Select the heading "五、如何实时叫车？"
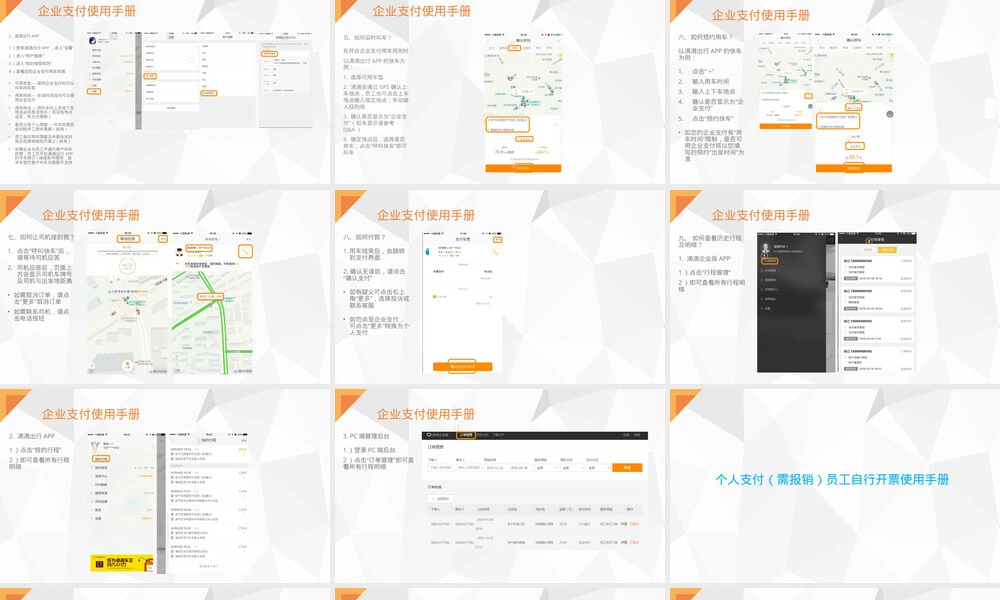Image resolution: width=1000 pixels, height=600 pixels. point(368,38)
